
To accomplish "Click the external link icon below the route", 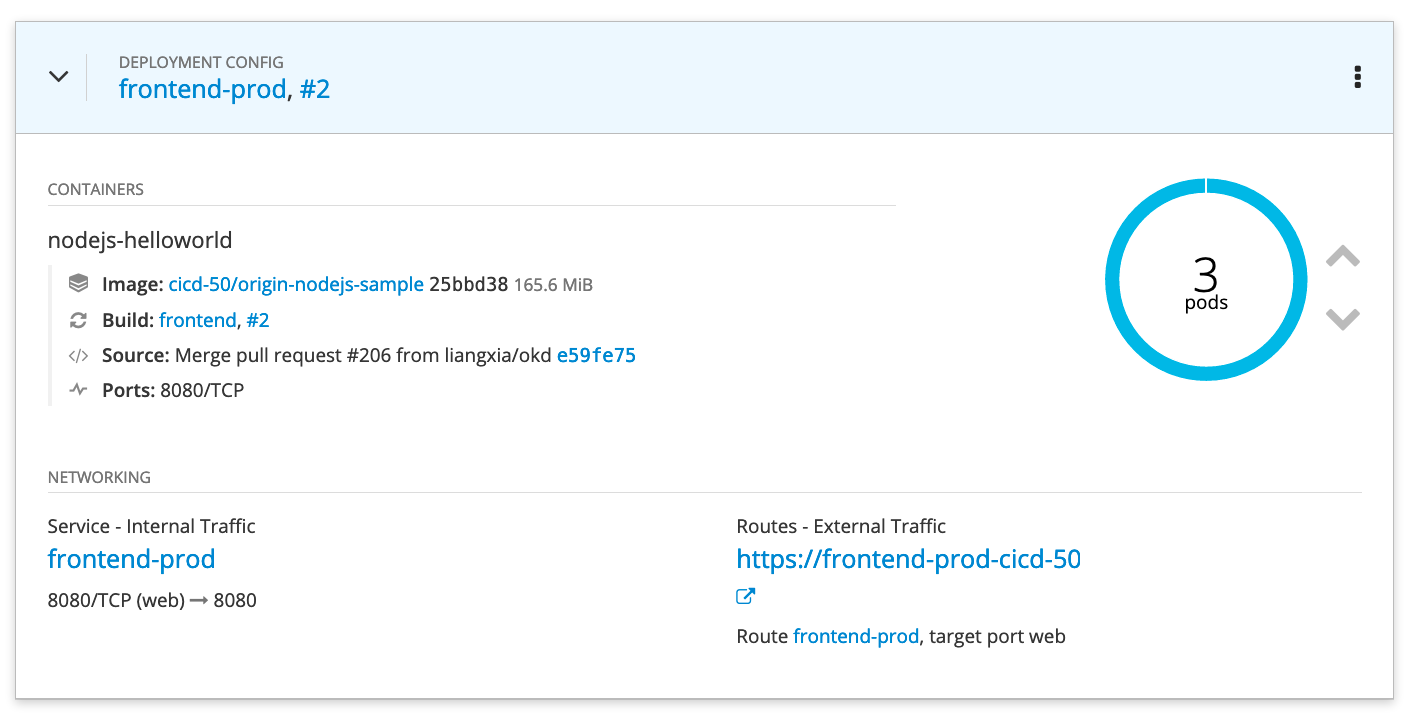I will [x=745, y=597].
